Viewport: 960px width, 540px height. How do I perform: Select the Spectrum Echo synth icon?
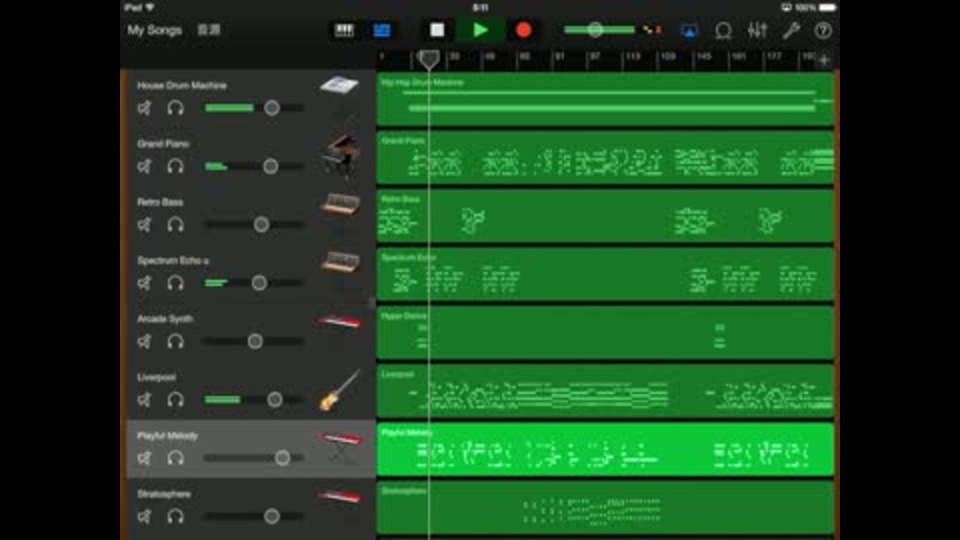click(340, 262)
